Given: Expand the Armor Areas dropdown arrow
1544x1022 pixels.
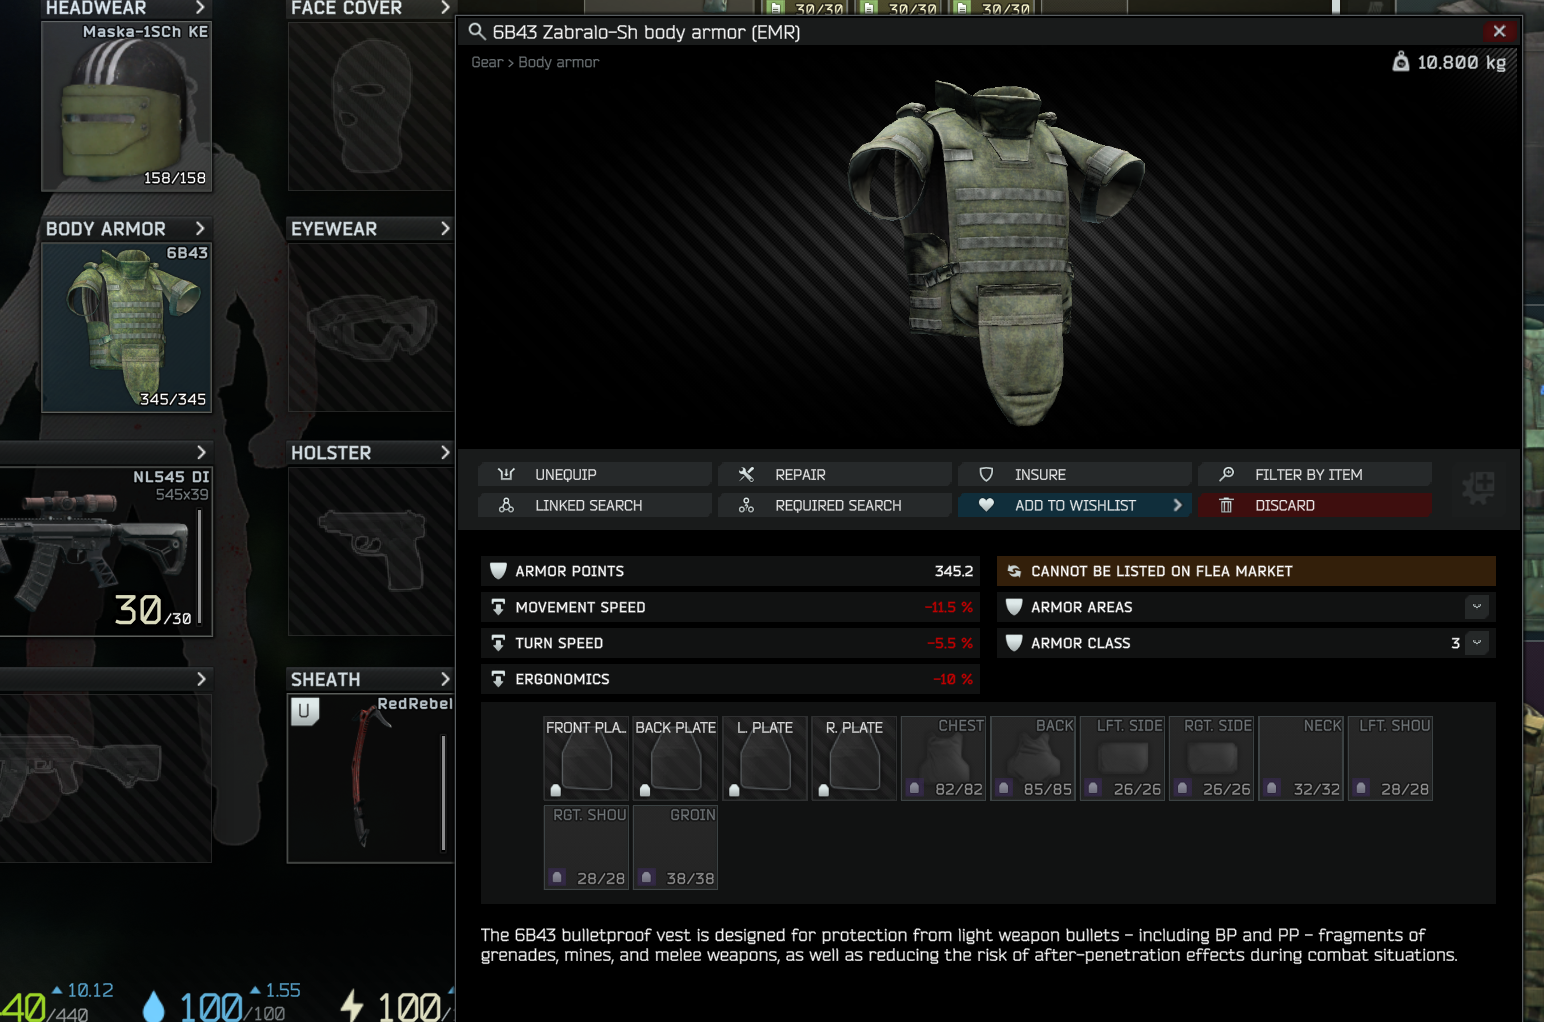Looking at the screenshot, I should pos(1477,607).
